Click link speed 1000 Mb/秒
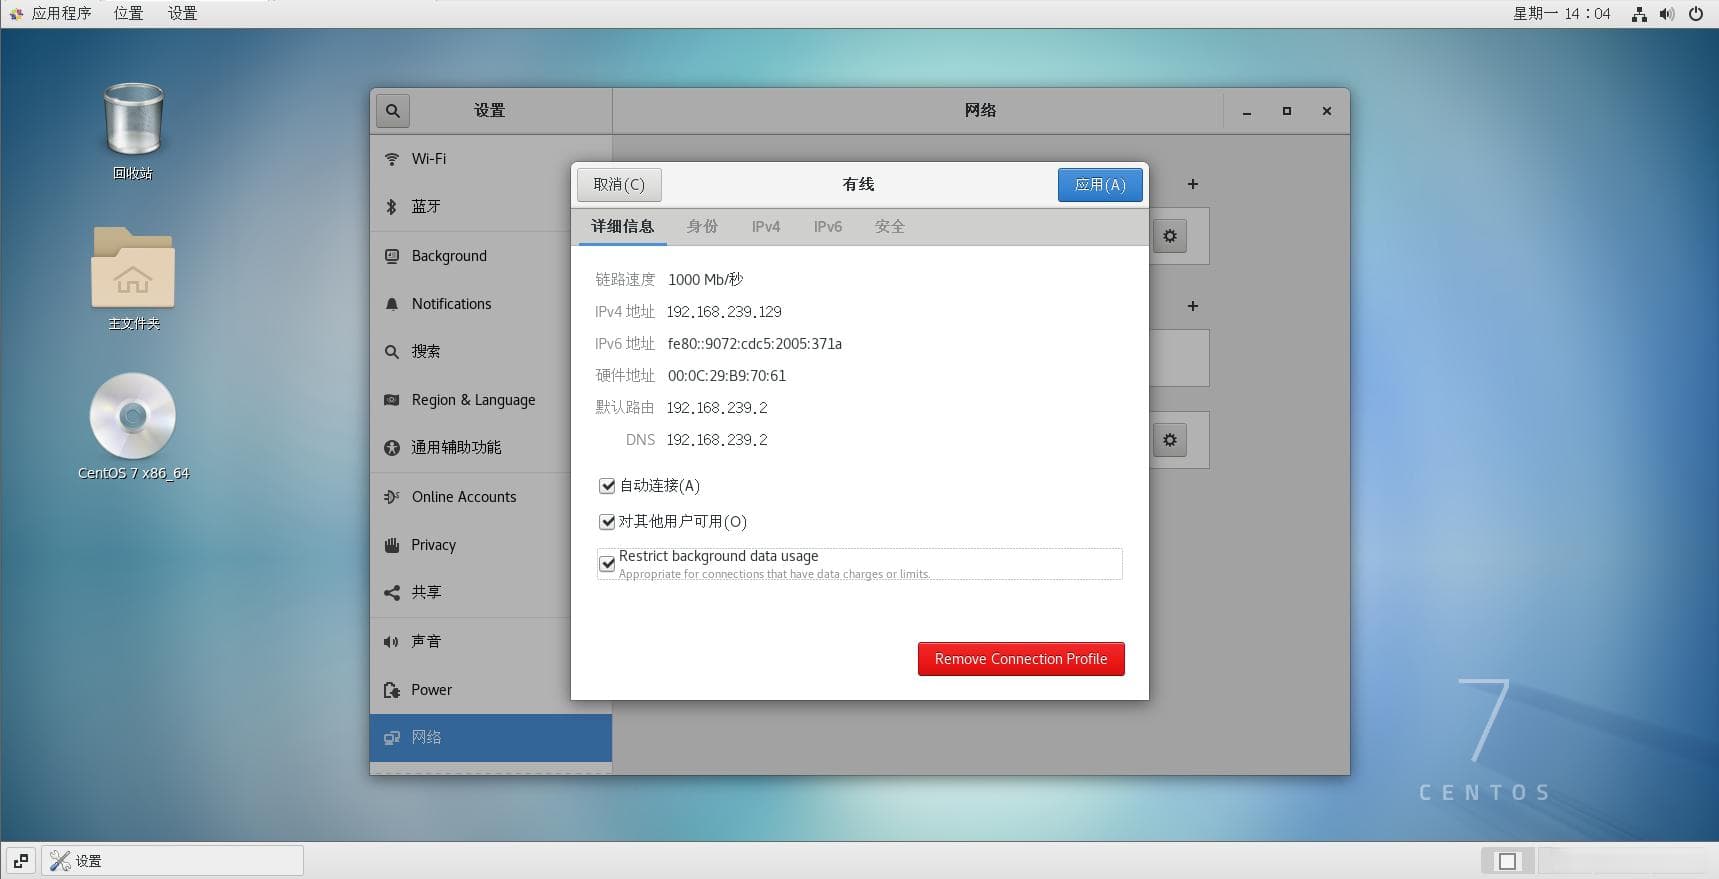 coord(706,280)
